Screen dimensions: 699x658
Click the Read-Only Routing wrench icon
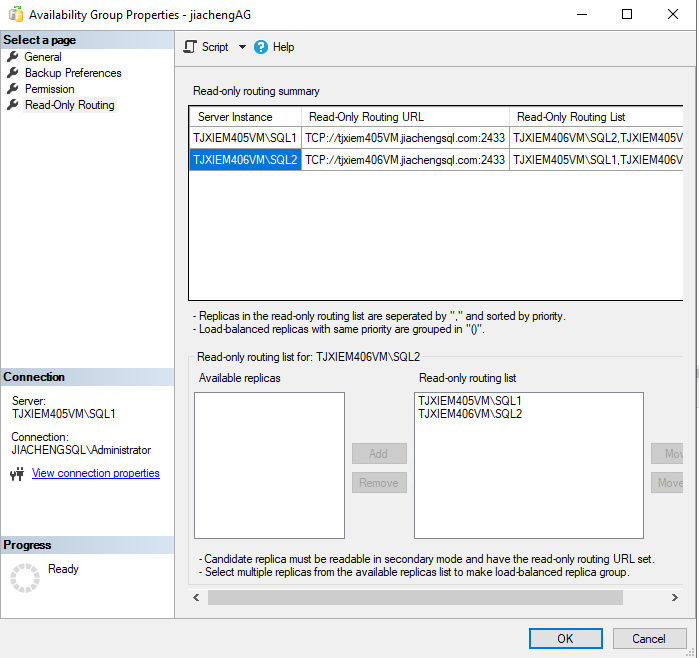13,105
